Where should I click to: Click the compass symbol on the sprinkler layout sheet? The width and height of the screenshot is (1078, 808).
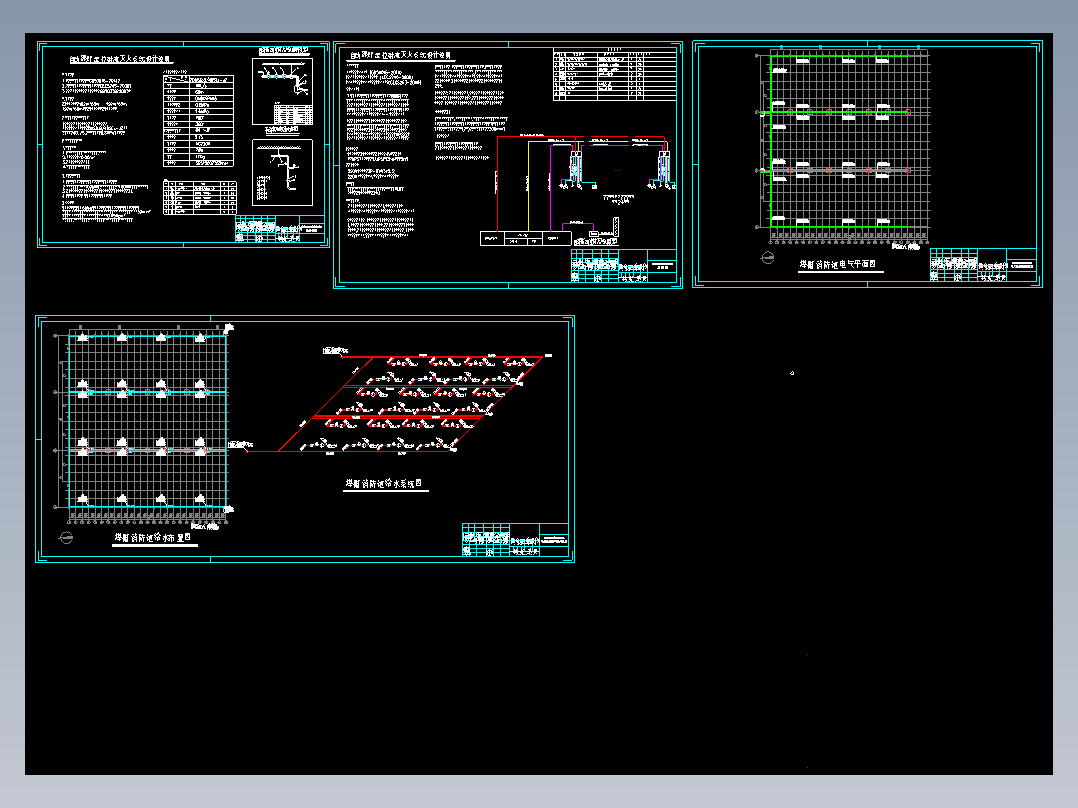(66, 538)
